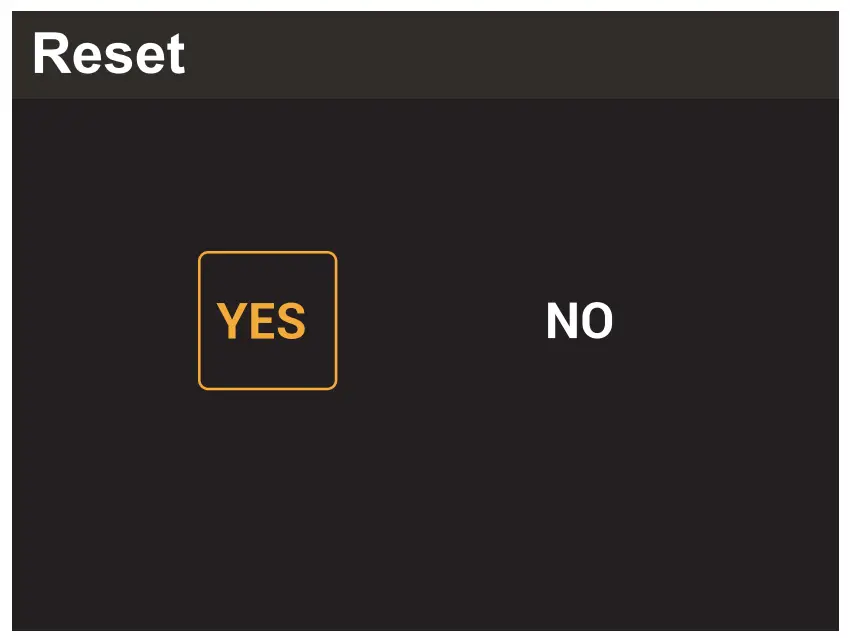Answer NO to the Reset question
The height and width of the screenshot is (638, 850).
tap(579, 322)
